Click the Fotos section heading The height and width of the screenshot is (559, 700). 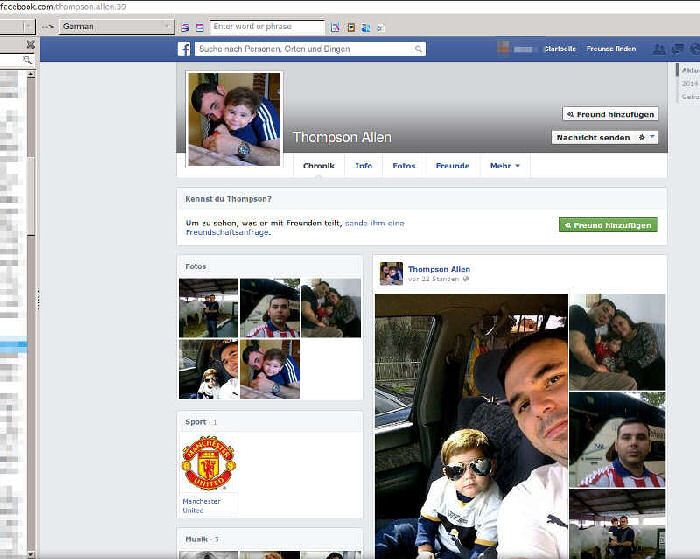[196, 266]
